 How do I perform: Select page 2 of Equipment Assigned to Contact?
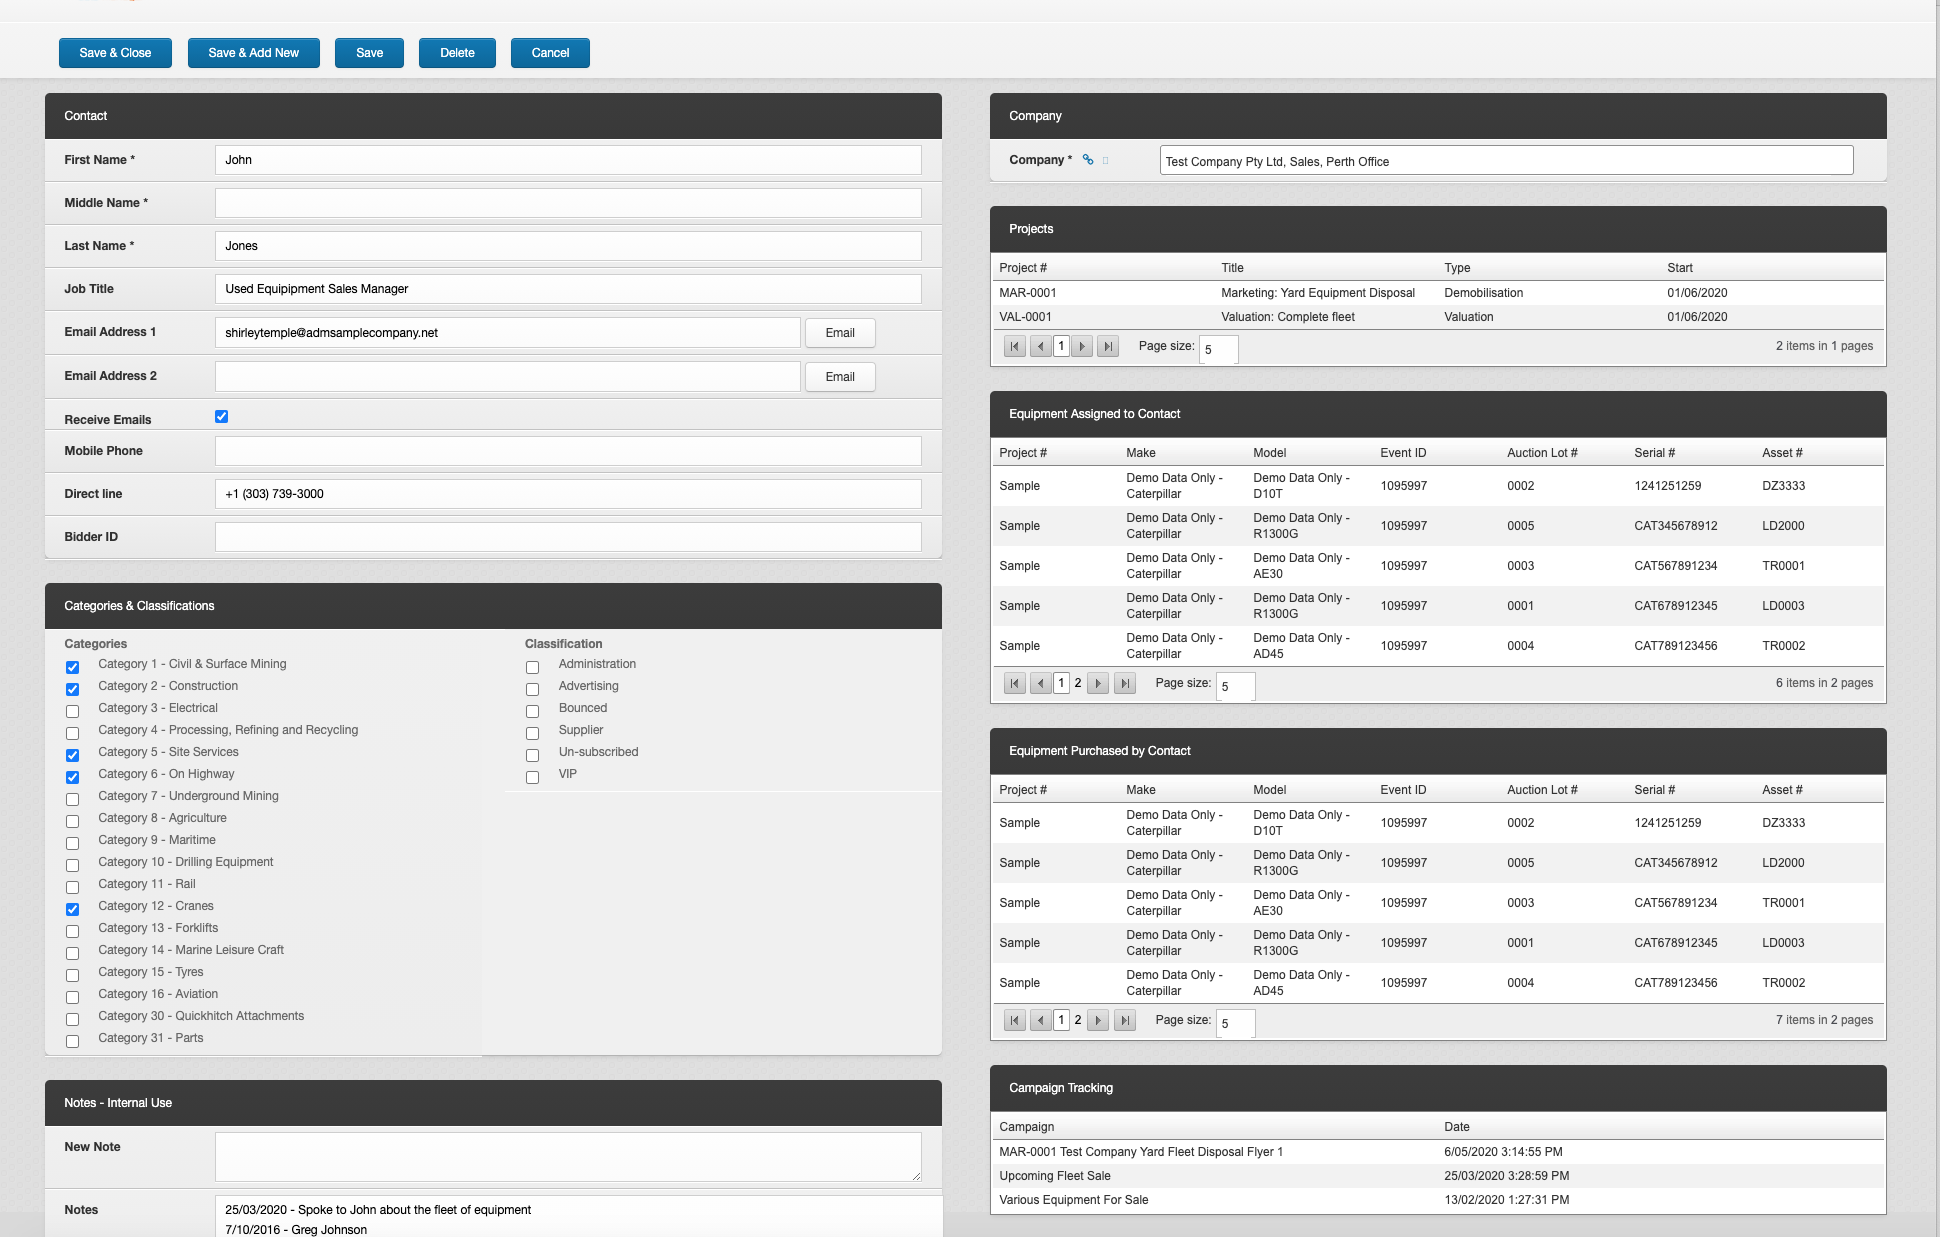[x=1078, y=682]
